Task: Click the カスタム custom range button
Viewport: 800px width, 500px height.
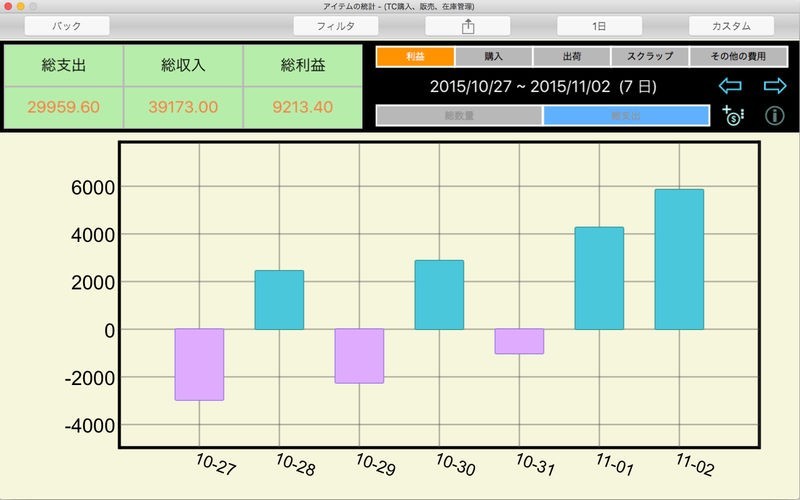Action: [732, 26]
